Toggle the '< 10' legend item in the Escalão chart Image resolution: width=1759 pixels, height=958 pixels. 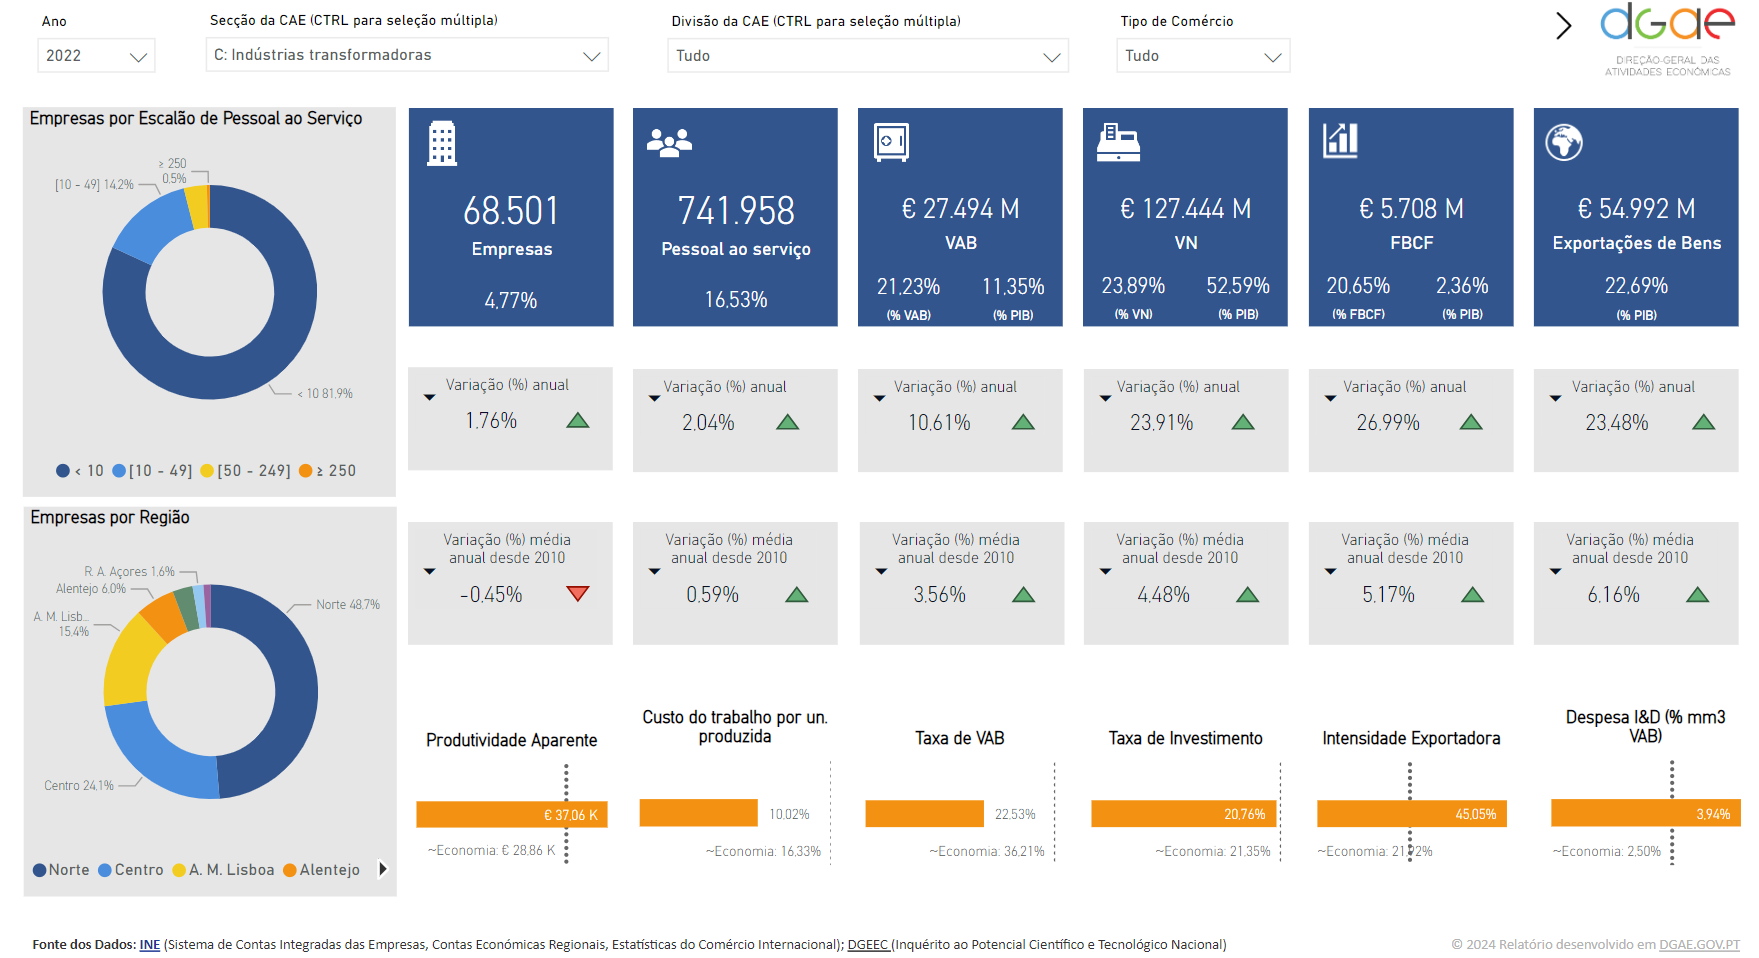click(x=80, y=470)
